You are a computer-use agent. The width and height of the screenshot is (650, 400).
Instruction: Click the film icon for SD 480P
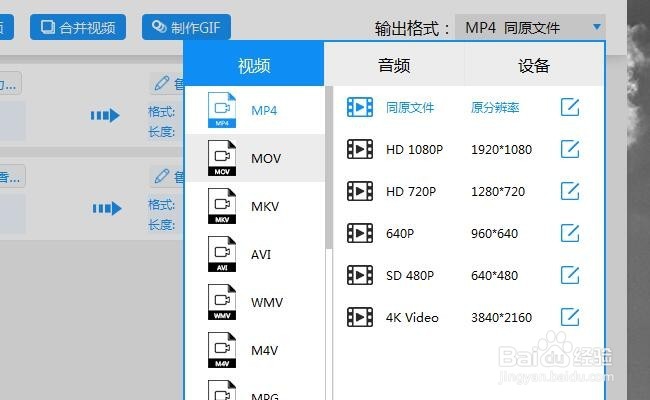click(x=360, y=275)
